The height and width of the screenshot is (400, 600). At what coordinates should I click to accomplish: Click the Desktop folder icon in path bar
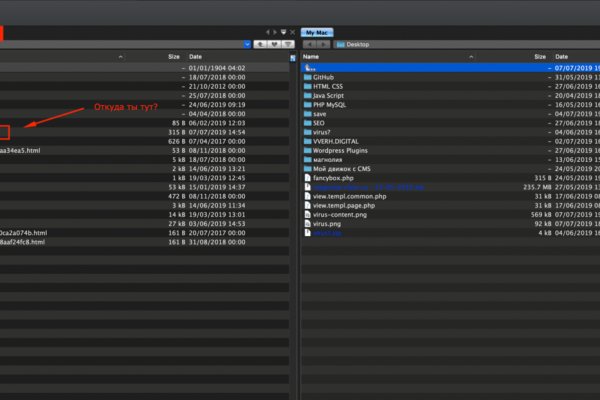(x=341, y=45)
